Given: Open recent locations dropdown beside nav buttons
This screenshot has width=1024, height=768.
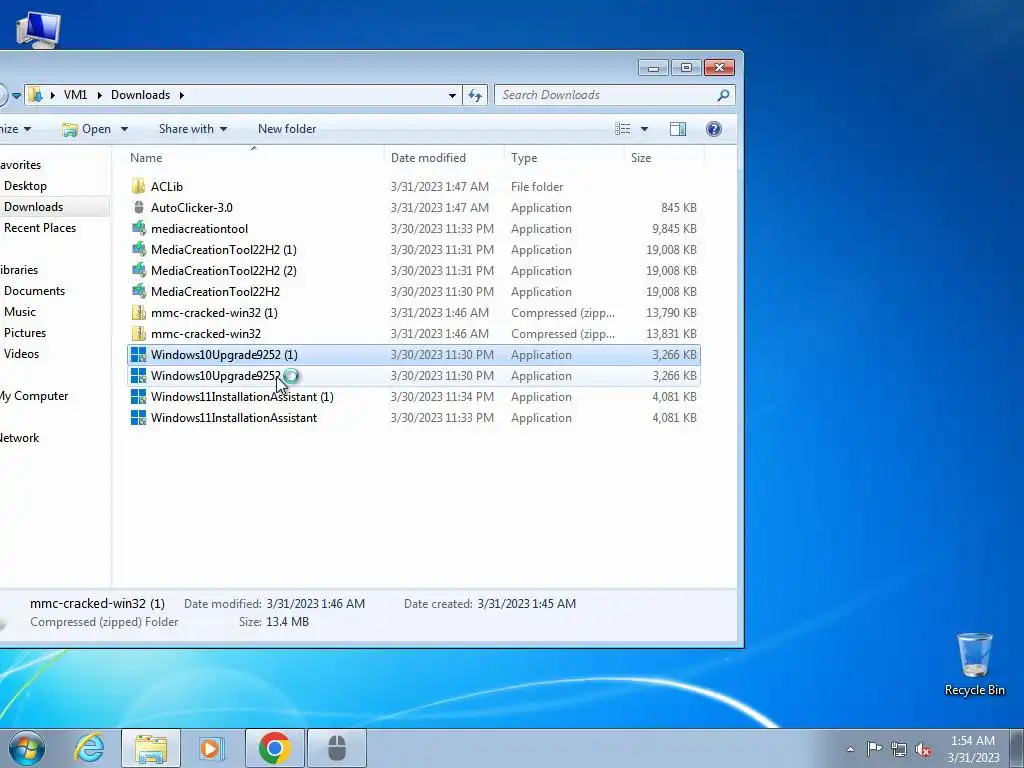Looking at the screenshot, I should click(x=16, y=95).
